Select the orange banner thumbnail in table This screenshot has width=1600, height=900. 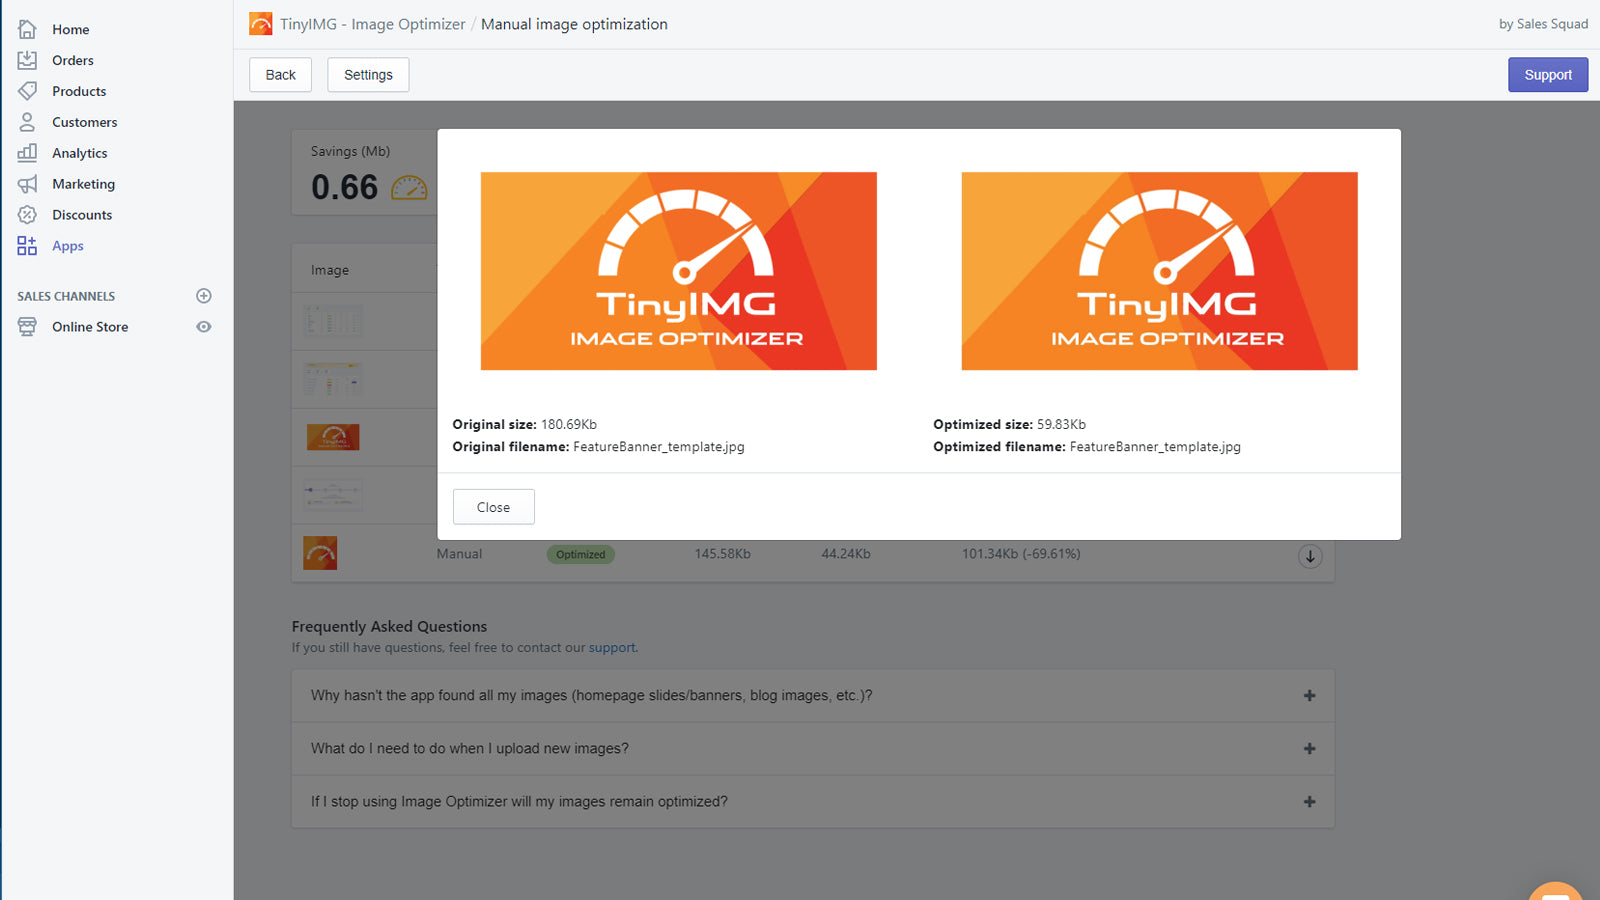click(x=333, y=437)
